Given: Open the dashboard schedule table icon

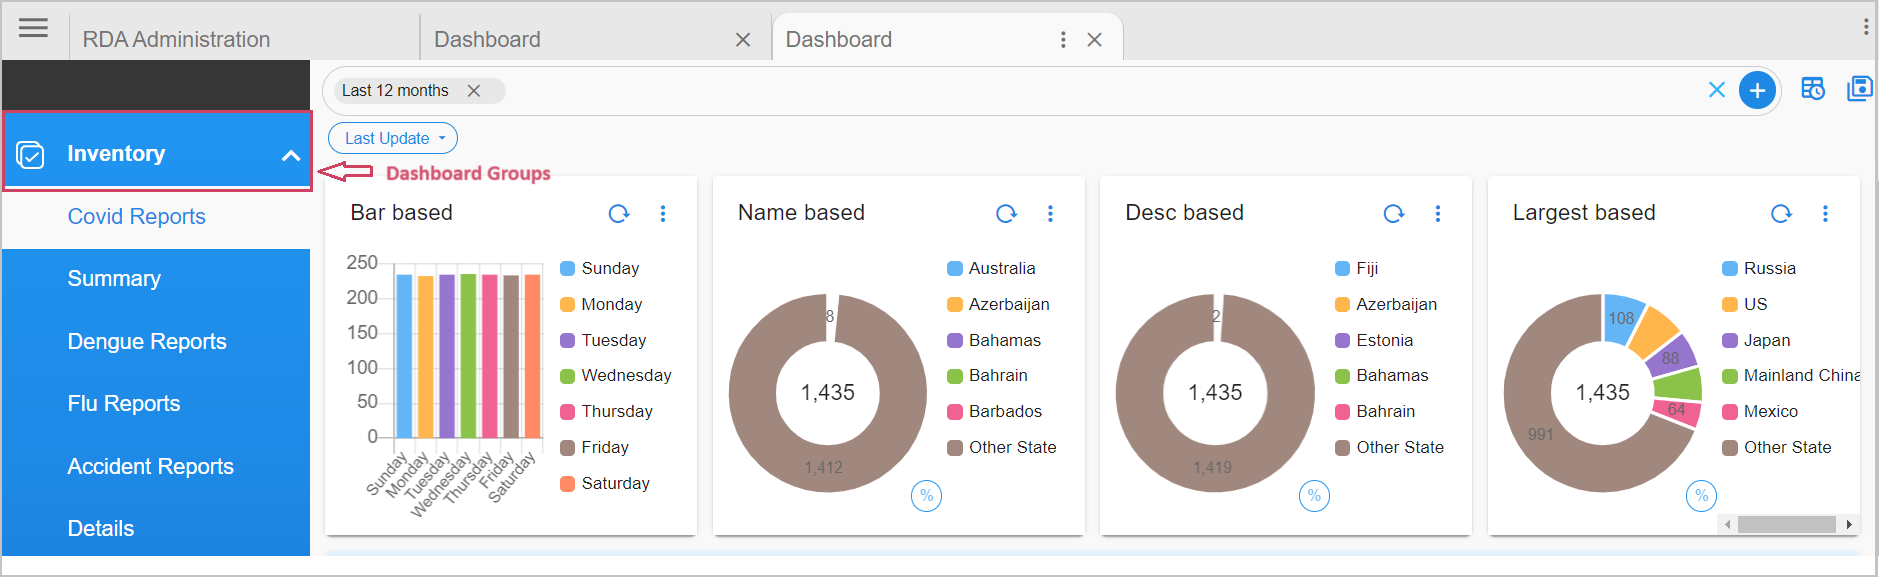Looking at the screenshot, I should tap(1812, 89).
